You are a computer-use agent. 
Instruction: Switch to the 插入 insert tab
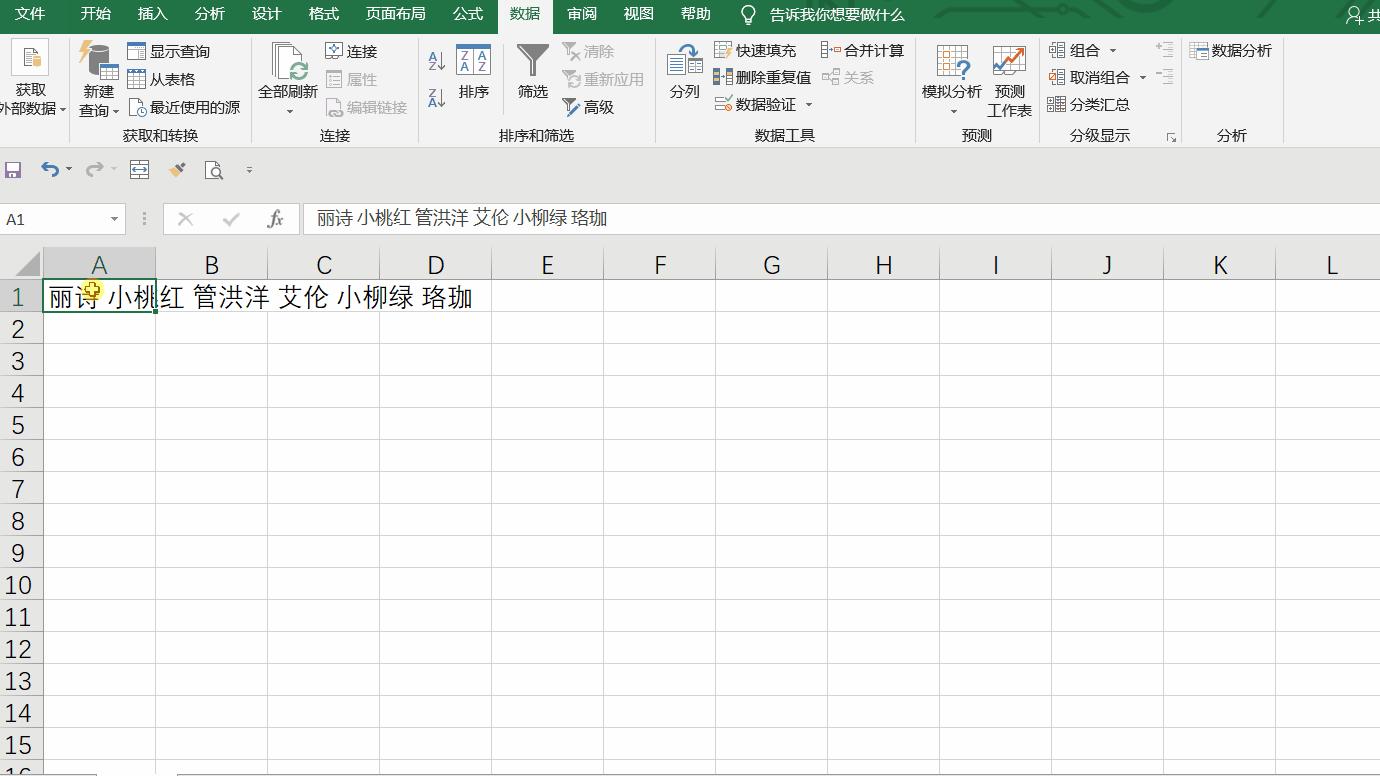pos(152,14)
